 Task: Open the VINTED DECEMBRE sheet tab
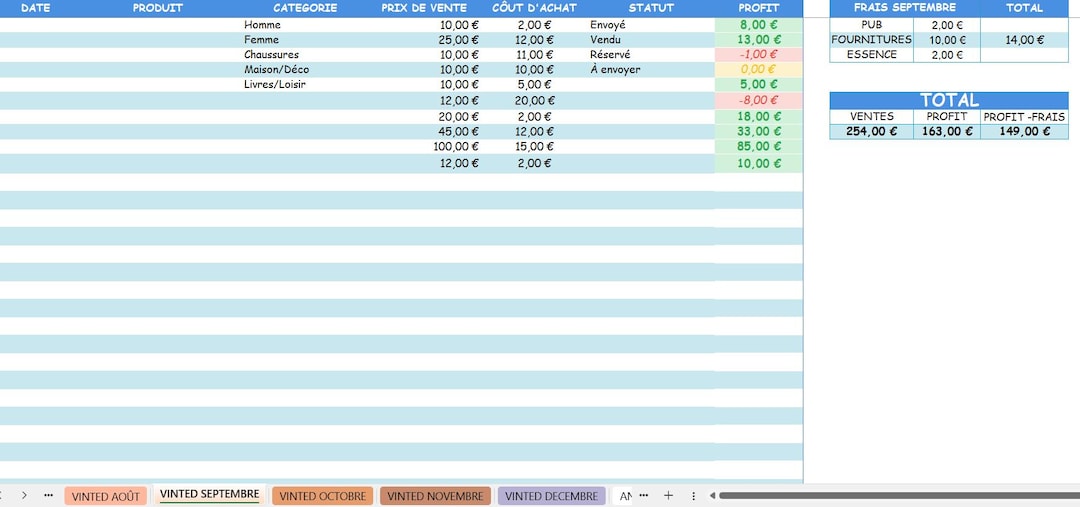[552, 496]
